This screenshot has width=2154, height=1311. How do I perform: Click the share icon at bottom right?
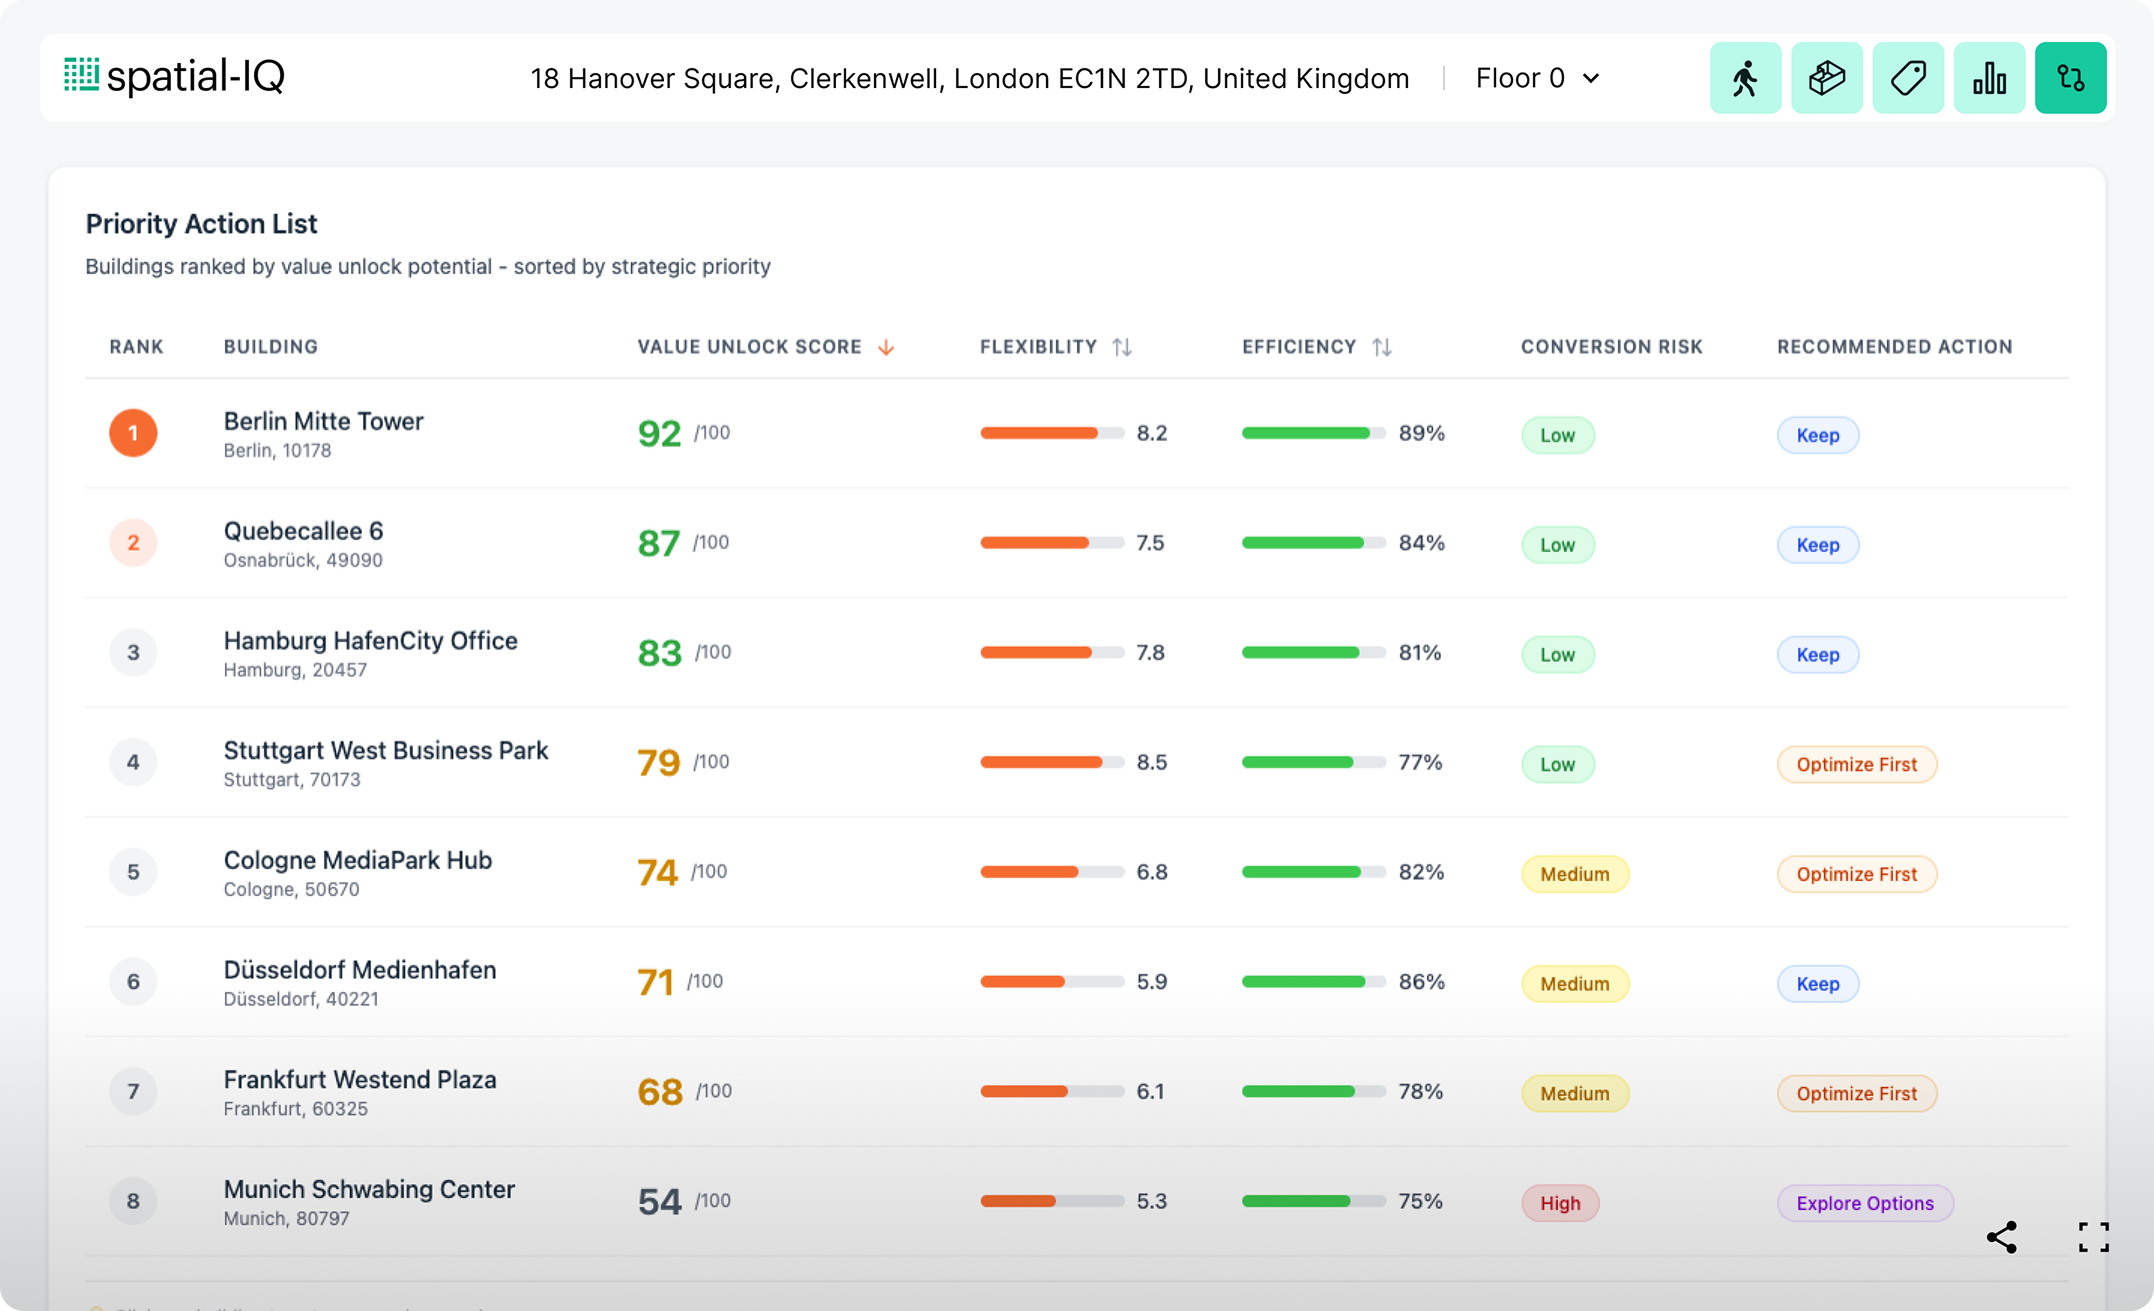[2002, 1237]
